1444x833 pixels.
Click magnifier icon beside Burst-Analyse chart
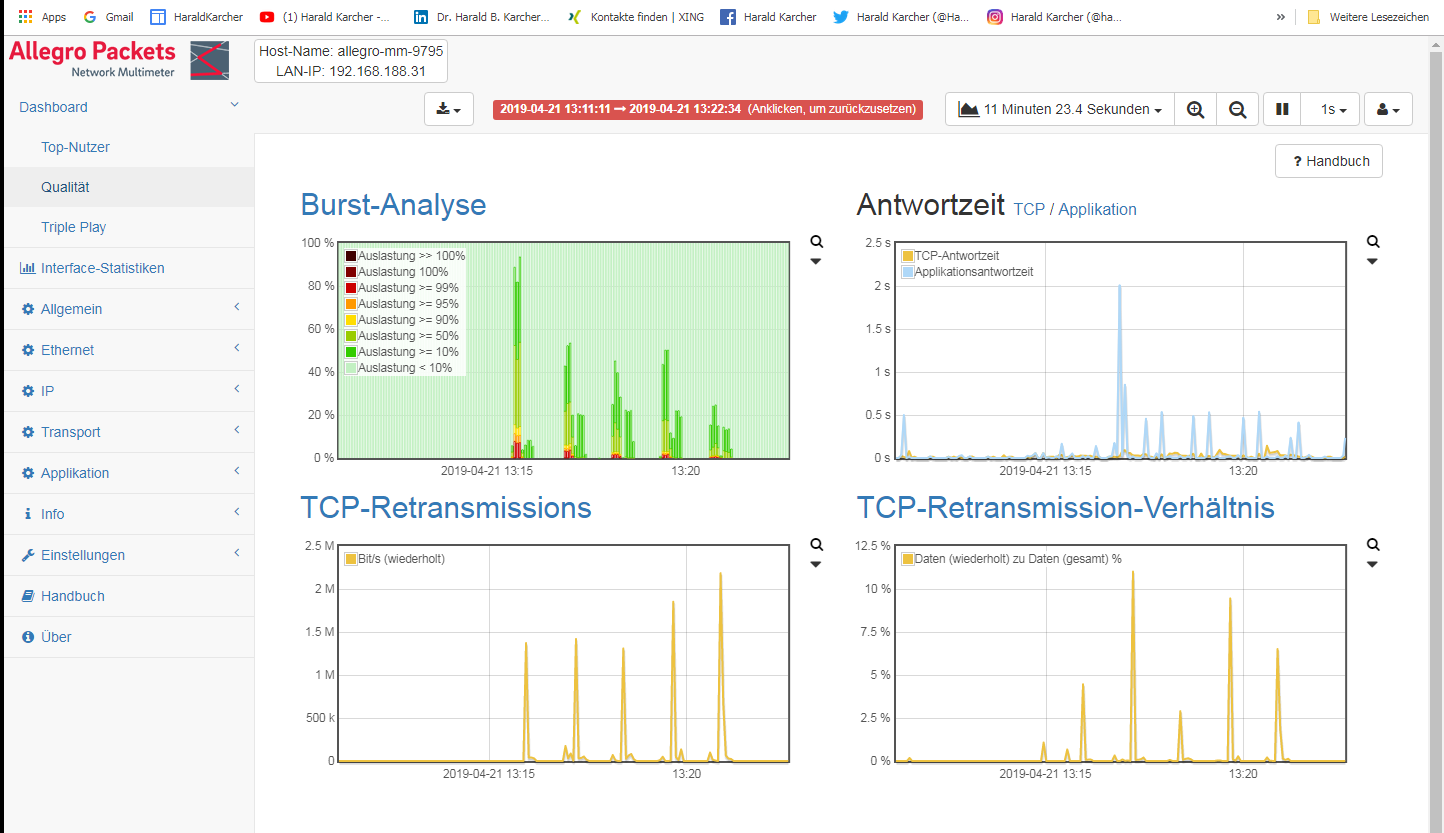coord(817,242)
